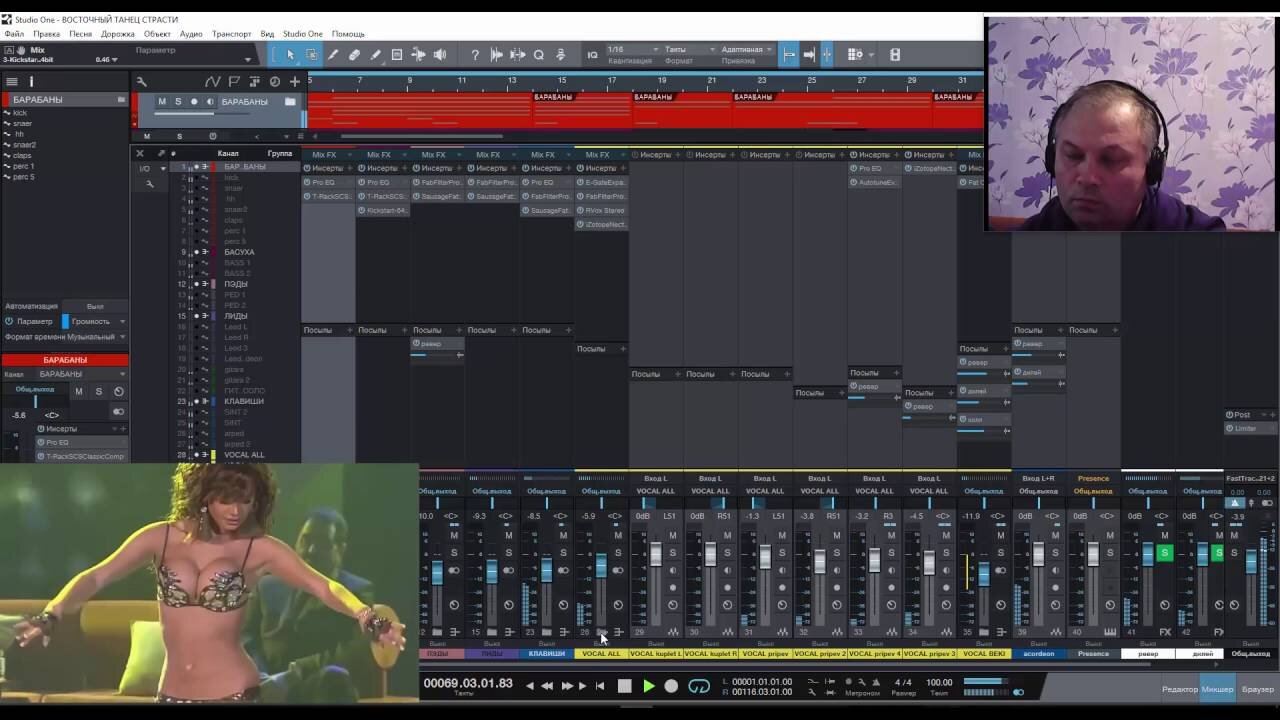Click the IQ input quantize button

click(592, 55)
